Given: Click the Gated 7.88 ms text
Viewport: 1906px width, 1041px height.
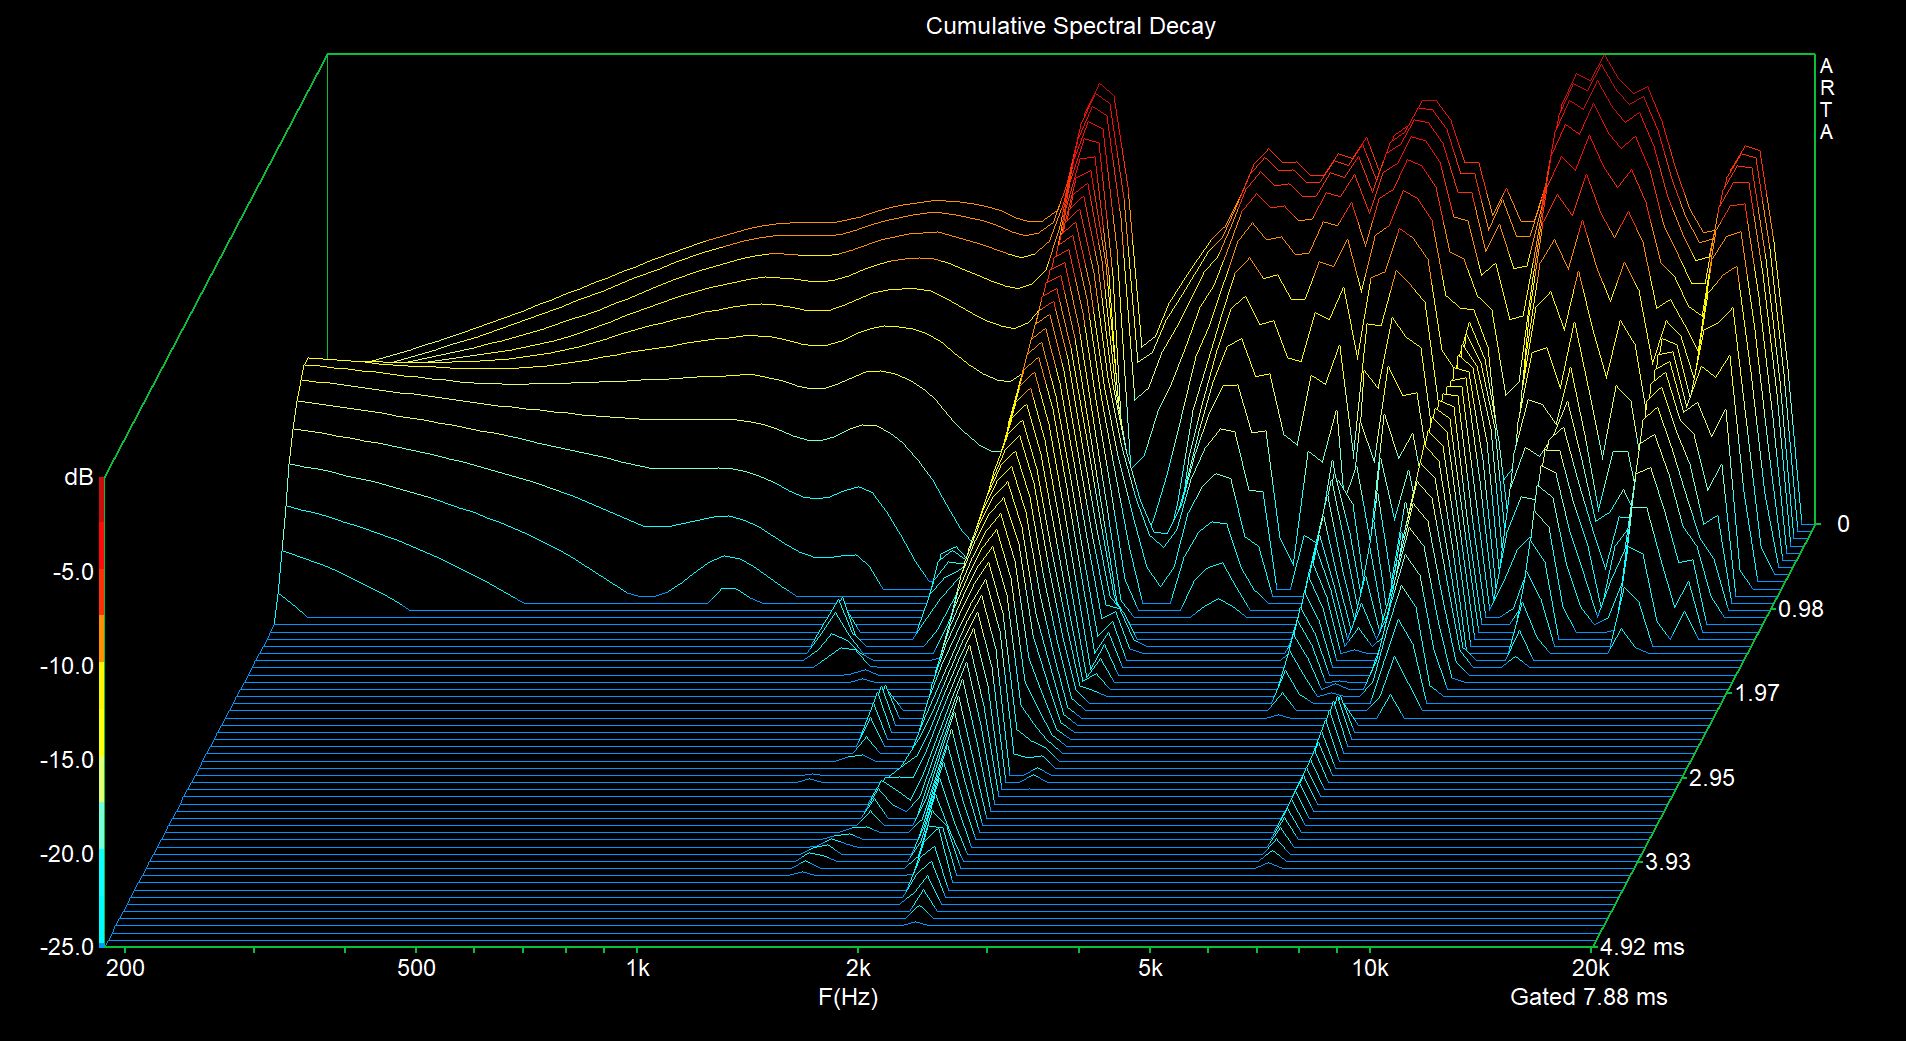Looking at the screenshot, I should click(x=1588, y=997).
